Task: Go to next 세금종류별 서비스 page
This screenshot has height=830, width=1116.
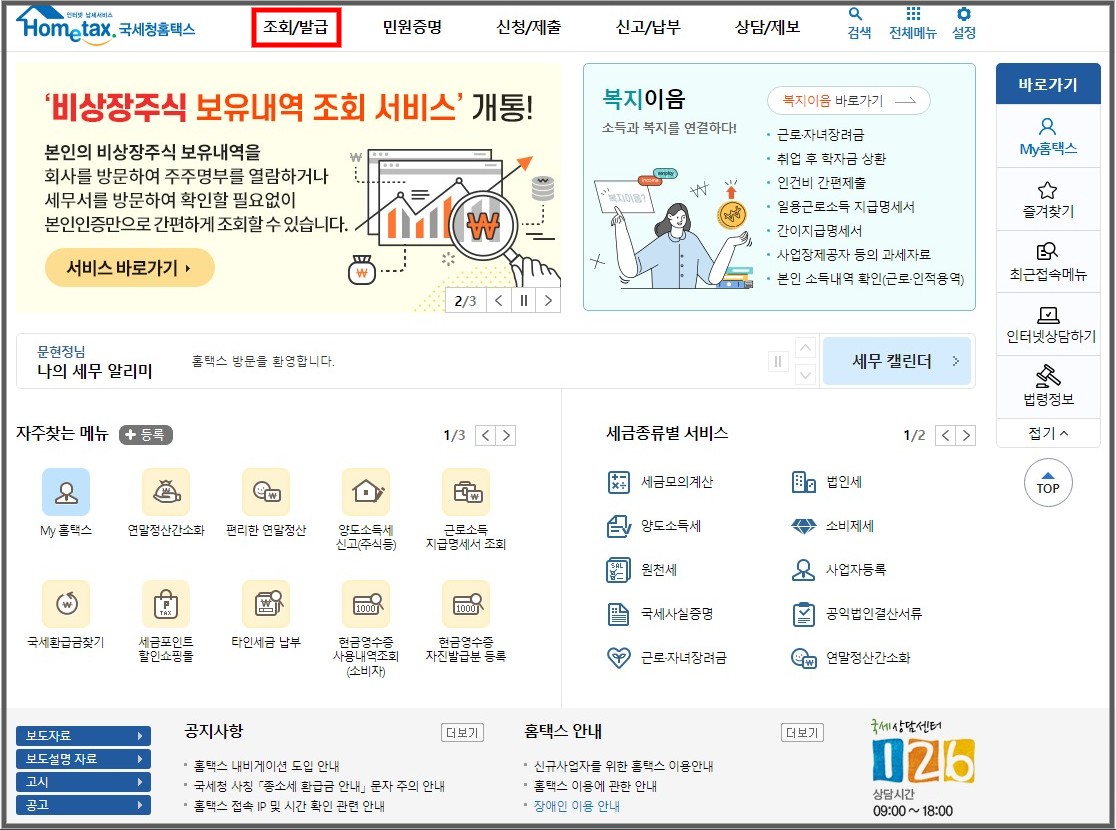Action: click(x=966, y=435)
